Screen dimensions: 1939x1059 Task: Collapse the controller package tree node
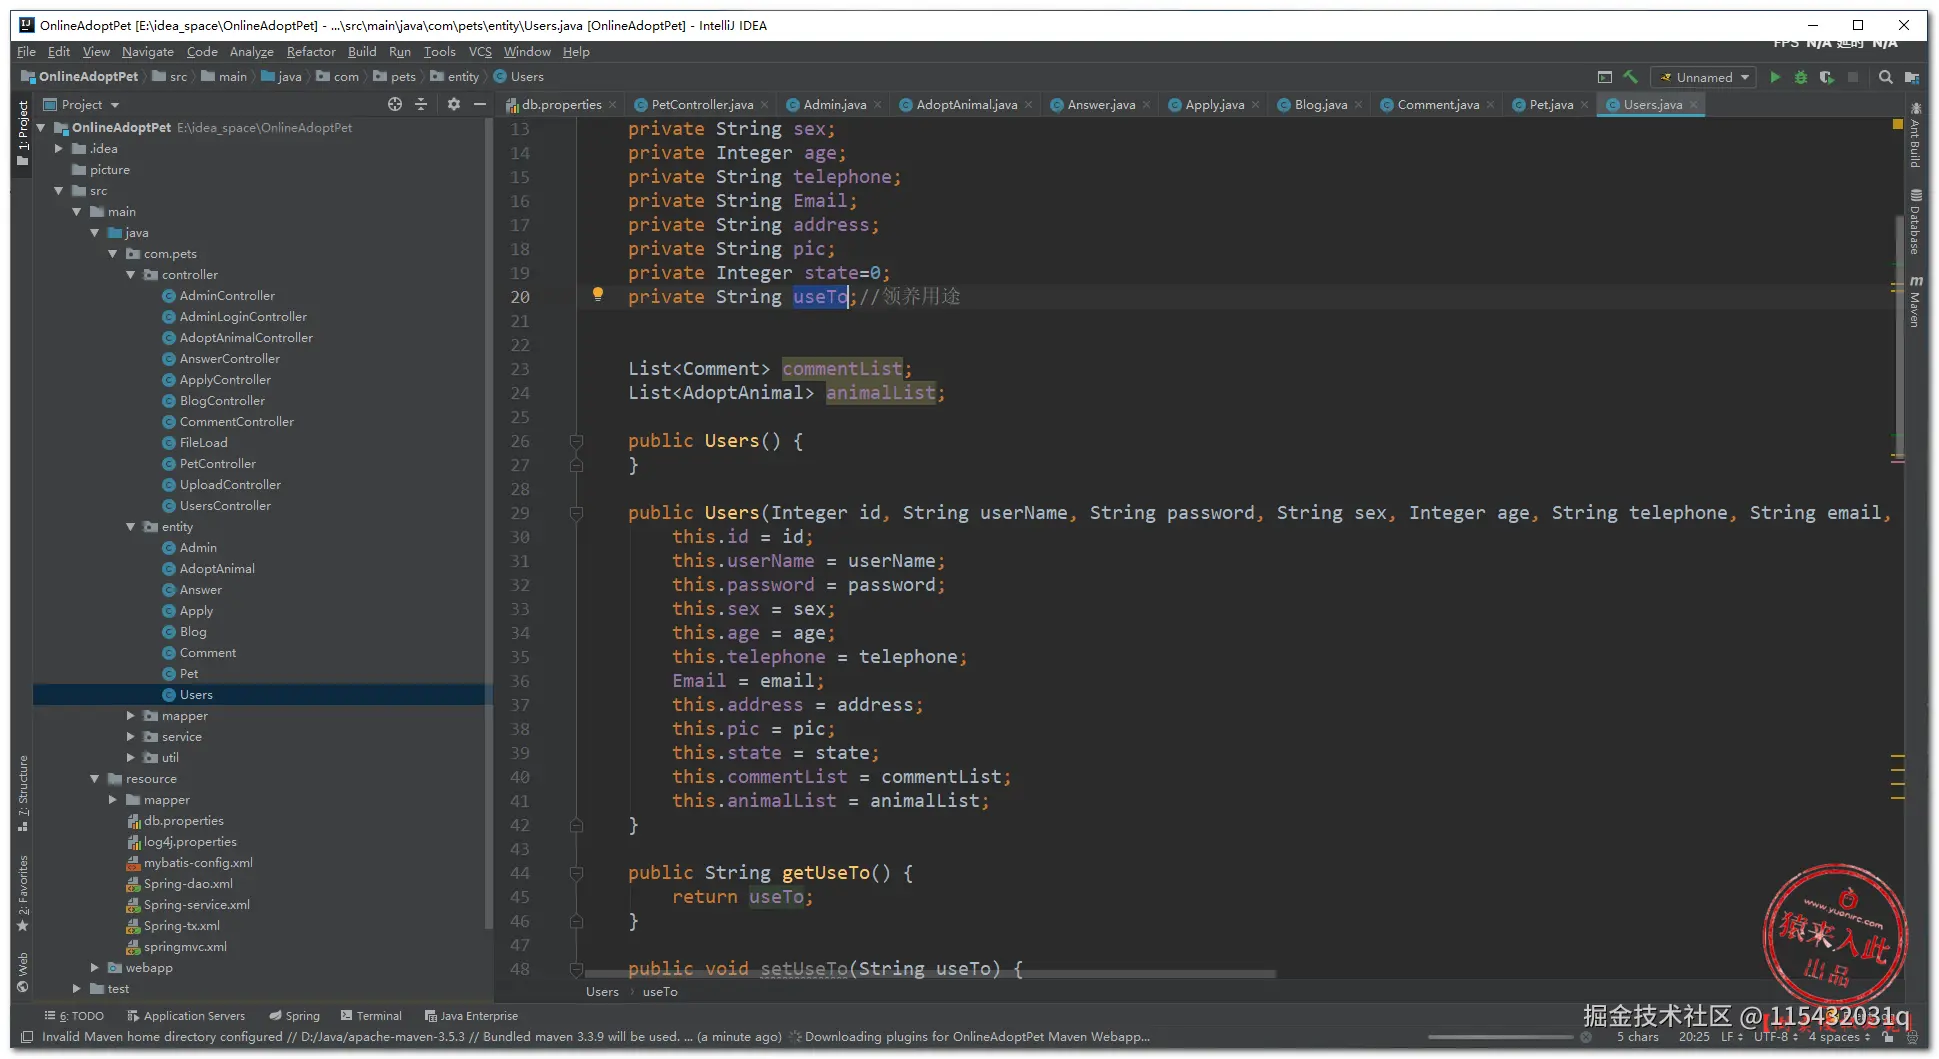tap(131, 275)
